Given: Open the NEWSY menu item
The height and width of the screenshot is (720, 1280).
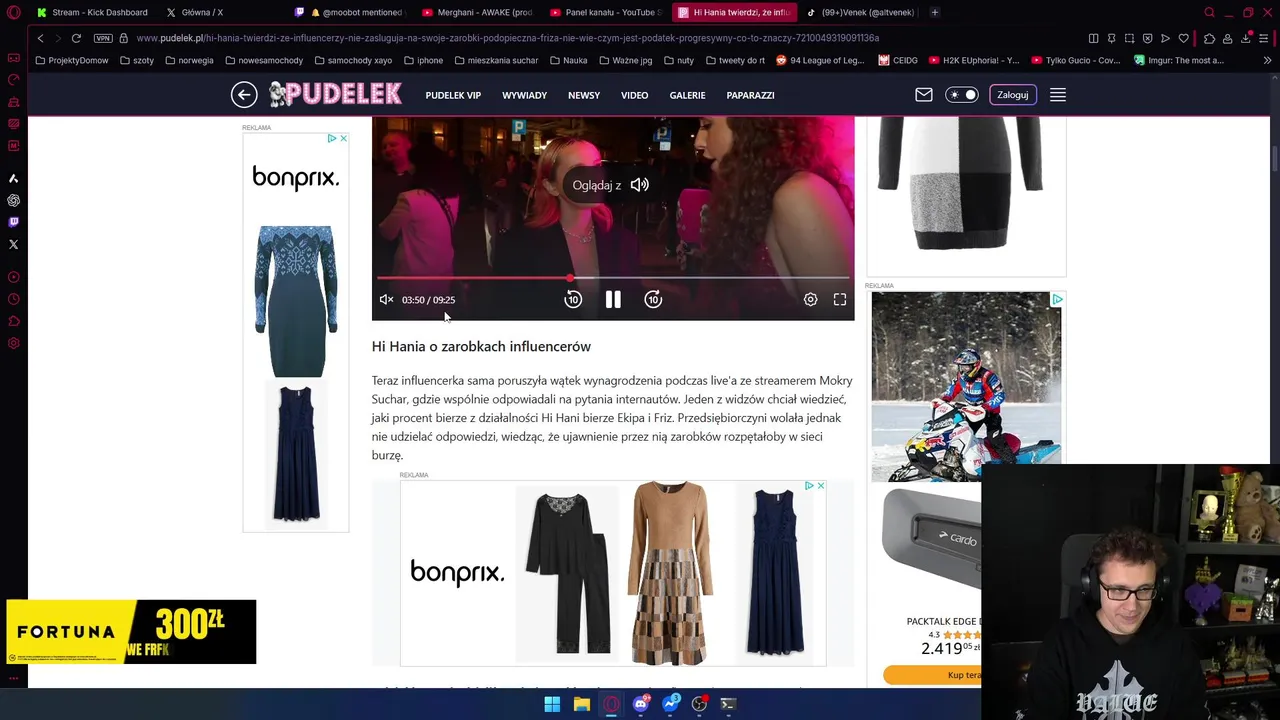Looking at the screenshot, I should click(584, 95).
